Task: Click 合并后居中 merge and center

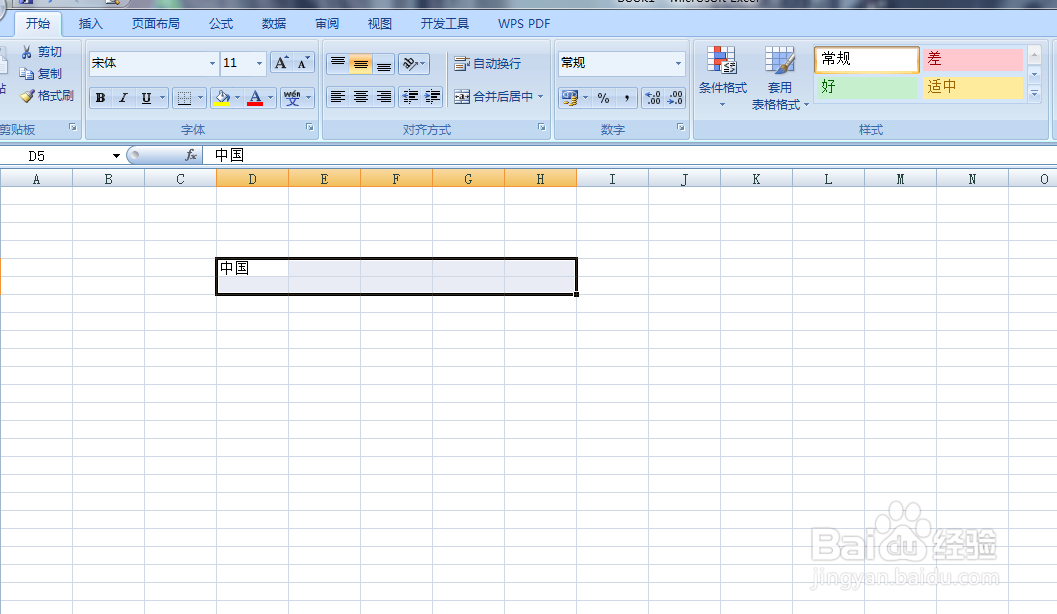Action: pyautogui.click(x=493, y=97)
